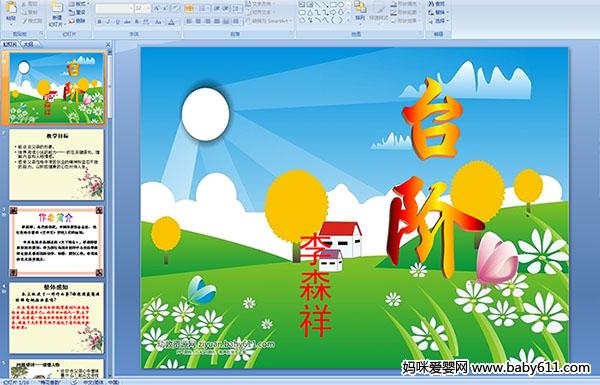Toggle italic formatting
The width and height of the screenshot is (600, 385).
[108, 22]
